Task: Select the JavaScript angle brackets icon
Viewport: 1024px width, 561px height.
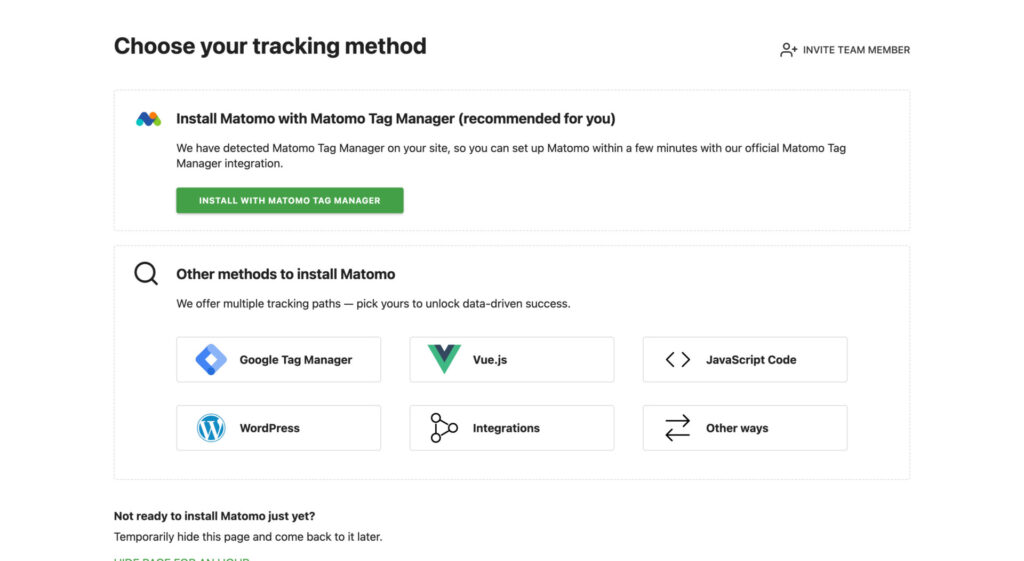Action: pos(678,360)
